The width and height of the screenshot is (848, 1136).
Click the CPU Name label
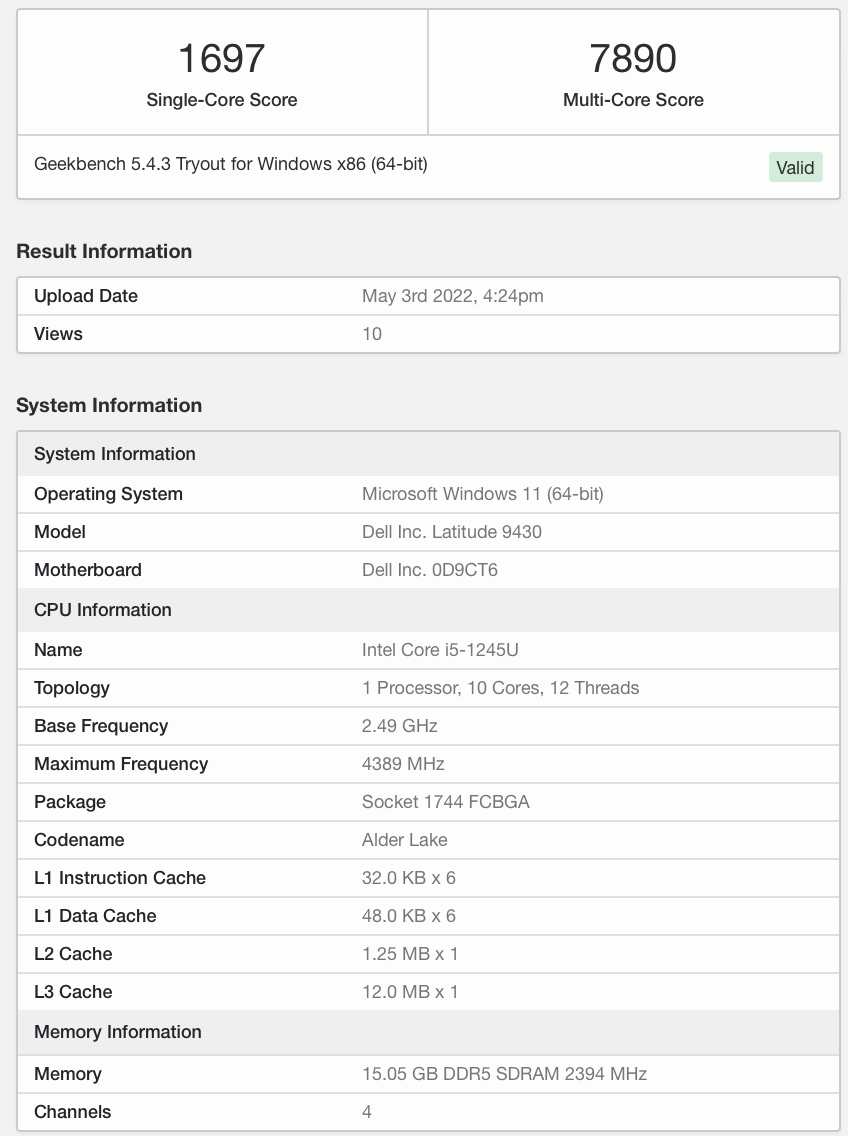[58, 650]
